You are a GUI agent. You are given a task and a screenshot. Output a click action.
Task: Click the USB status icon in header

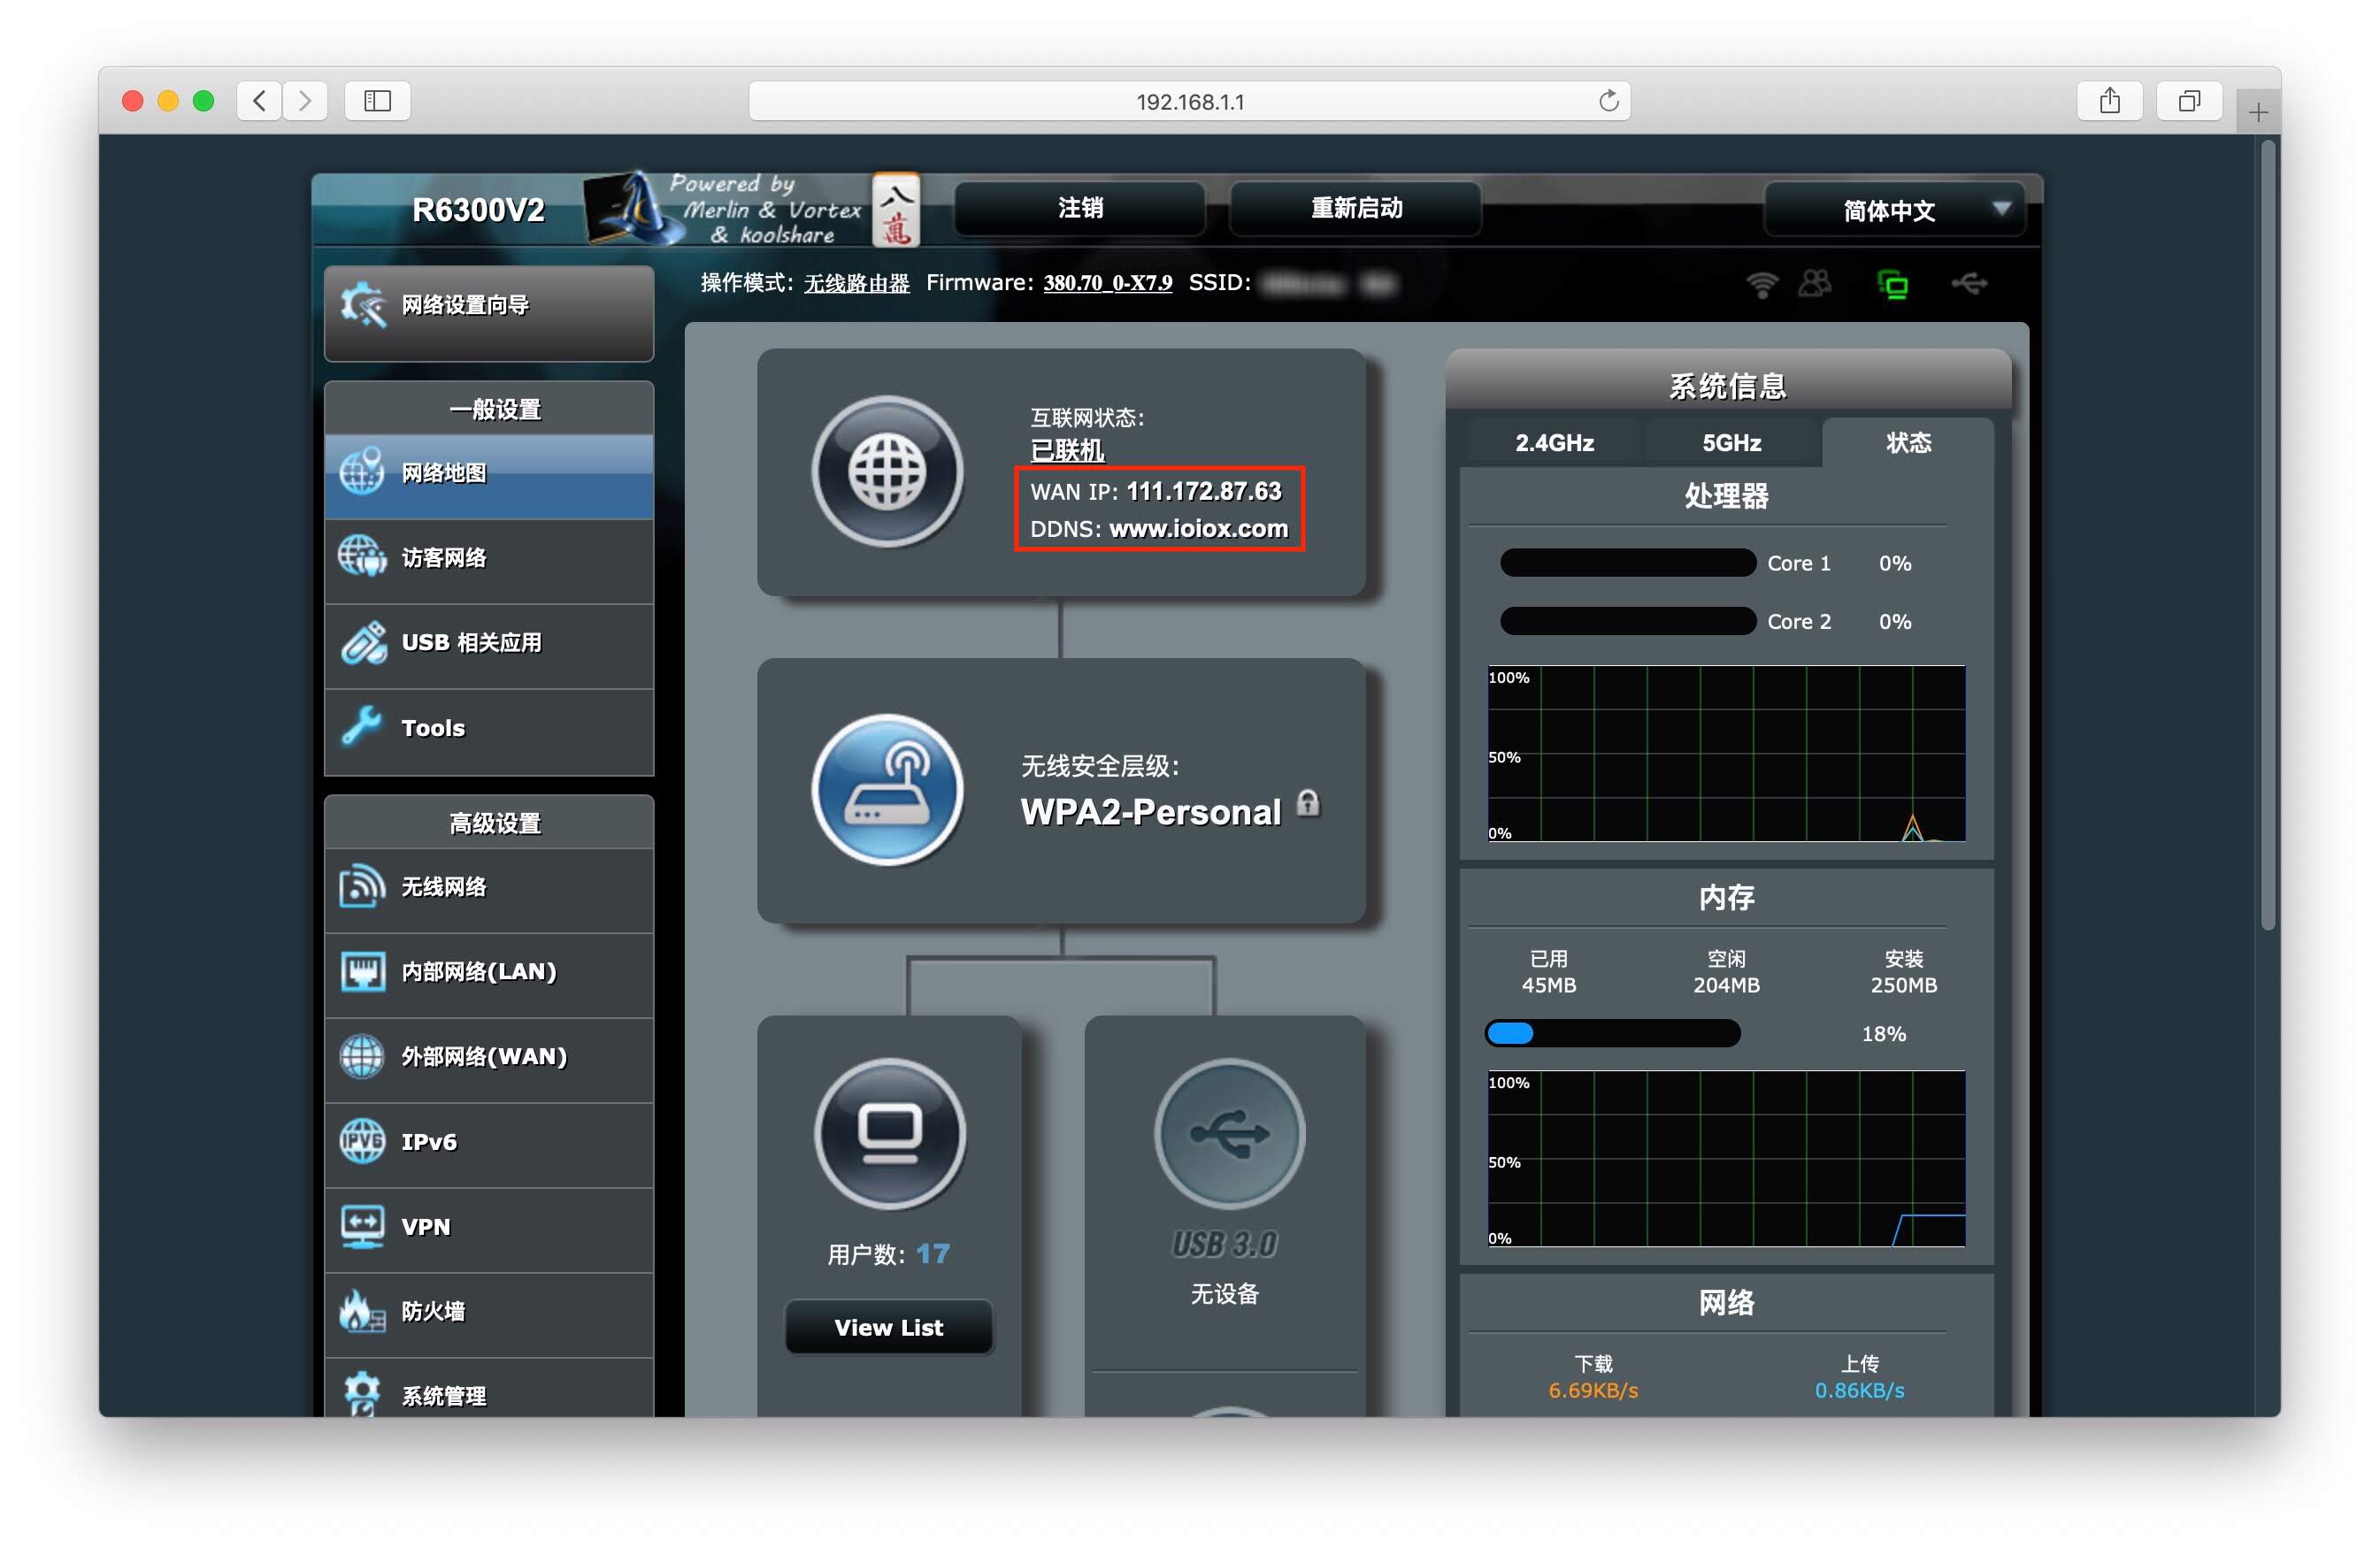pos(1969,285)
